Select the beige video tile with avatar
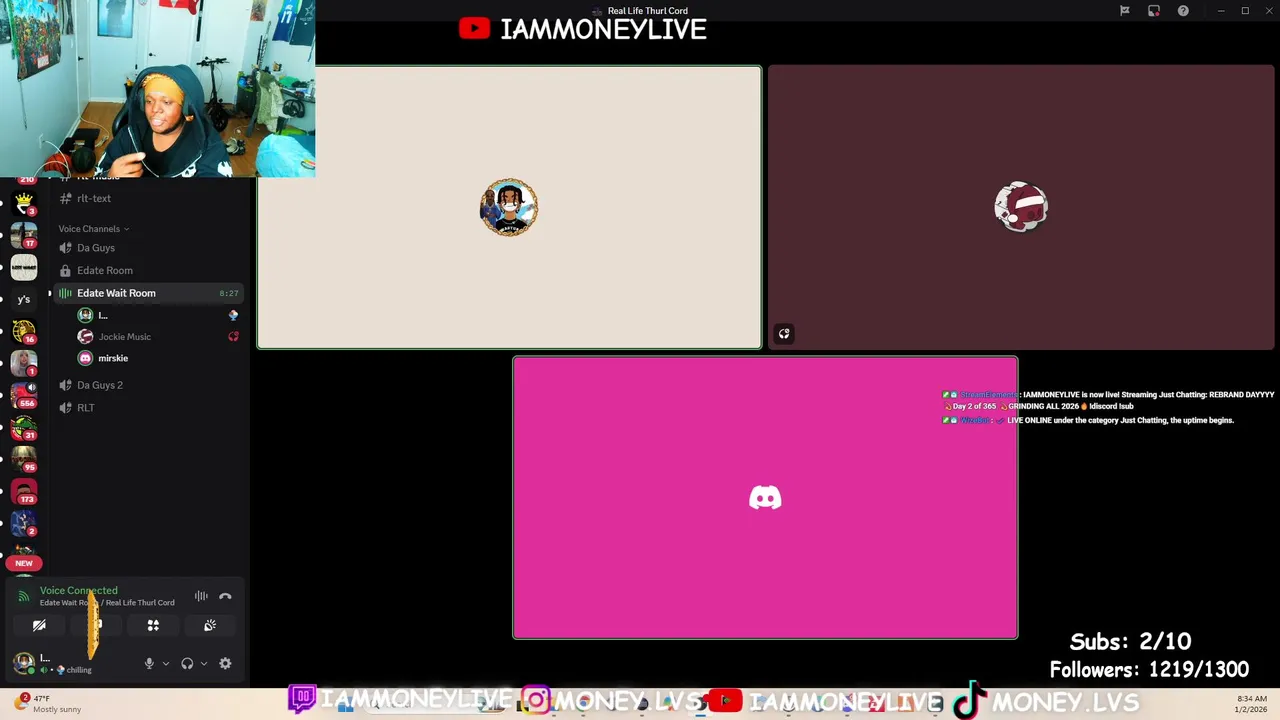This screenshot has height=720, width=1280. tap(509, 207)
